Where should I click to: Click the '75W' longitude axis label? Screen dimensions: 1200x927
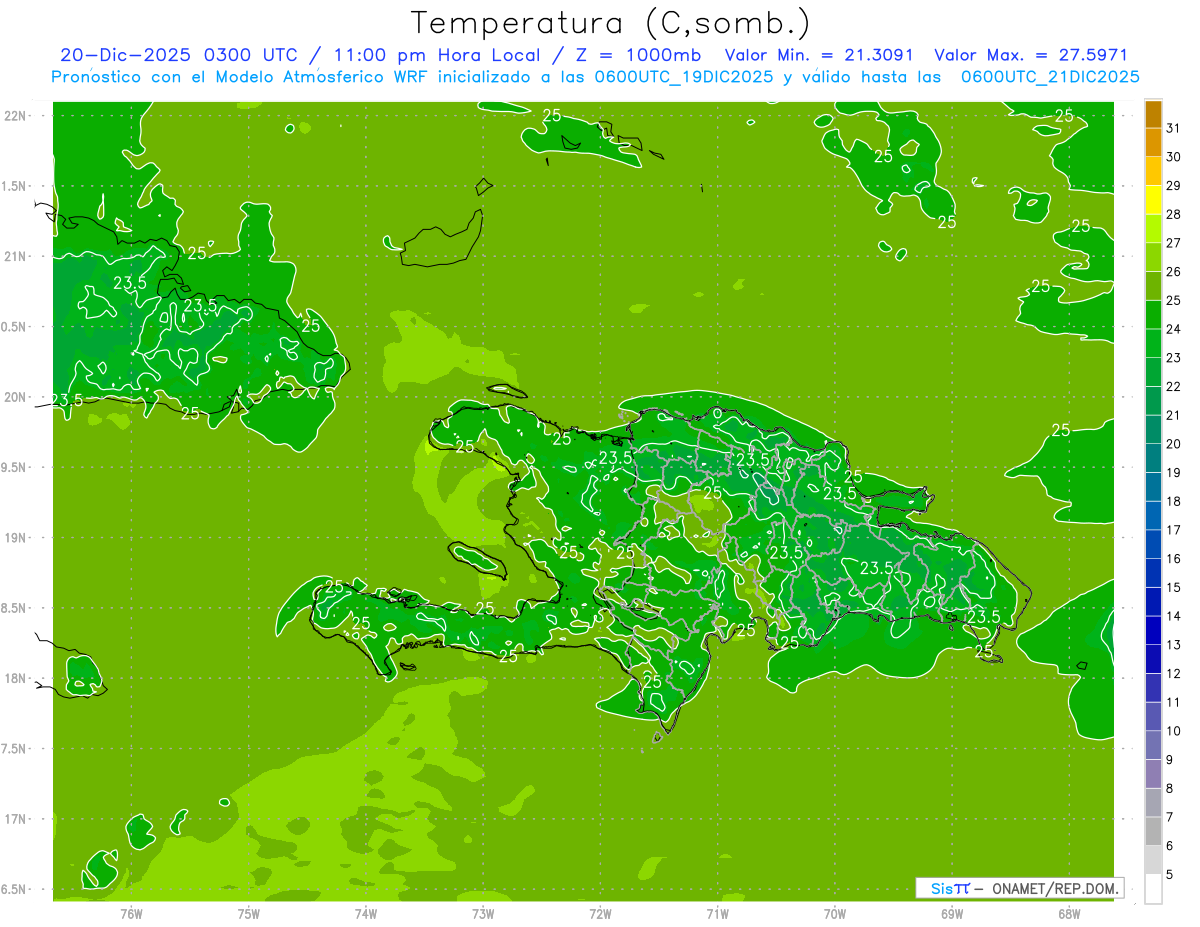coord(249,914)
